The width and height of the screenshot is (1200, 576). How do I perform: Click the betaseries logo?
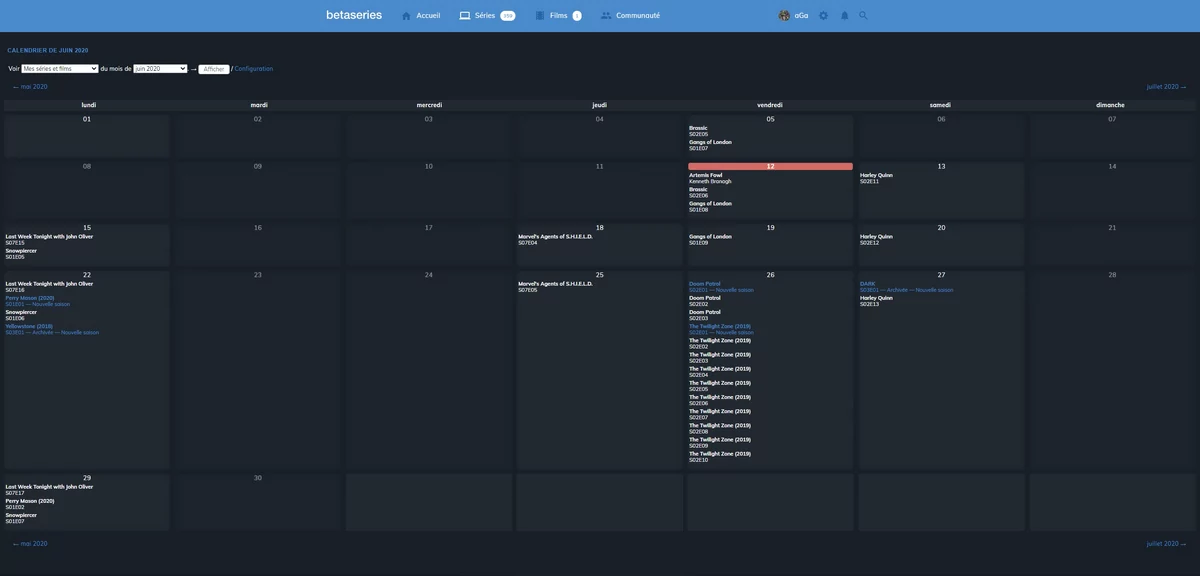click(354, 15)
